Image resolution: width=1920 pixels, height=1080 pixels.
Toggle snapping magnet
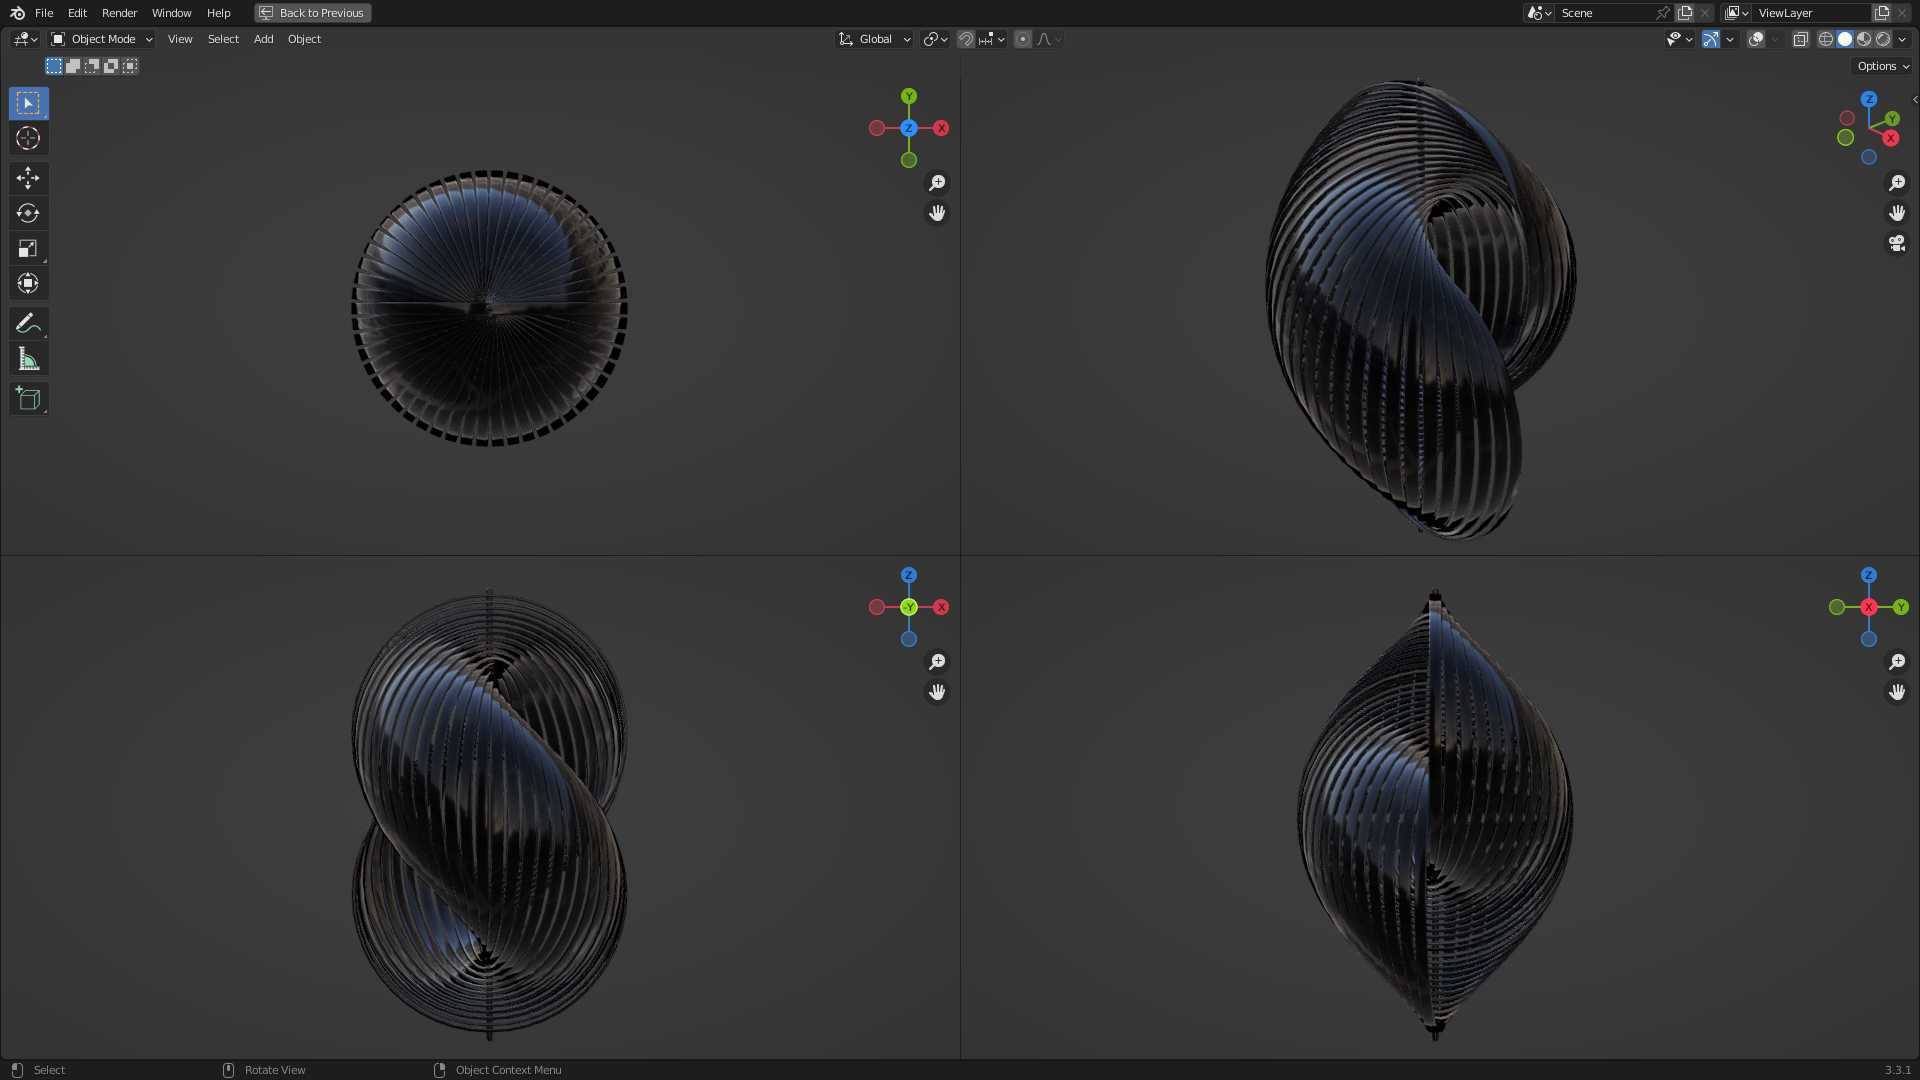coord(966,39)
